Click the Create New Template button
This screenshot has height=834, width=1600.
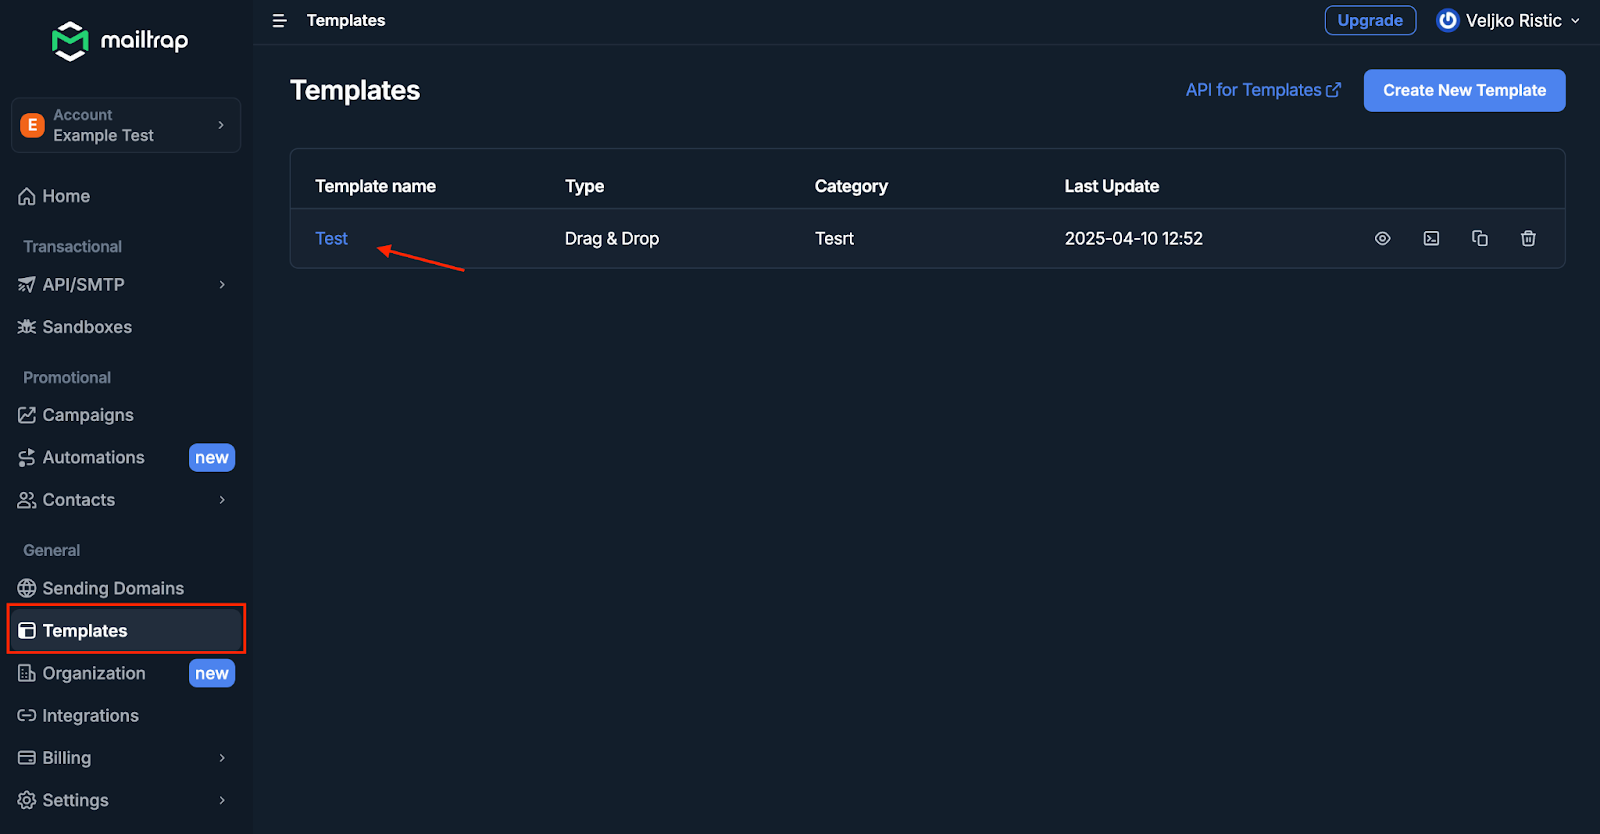[1464, 91]
